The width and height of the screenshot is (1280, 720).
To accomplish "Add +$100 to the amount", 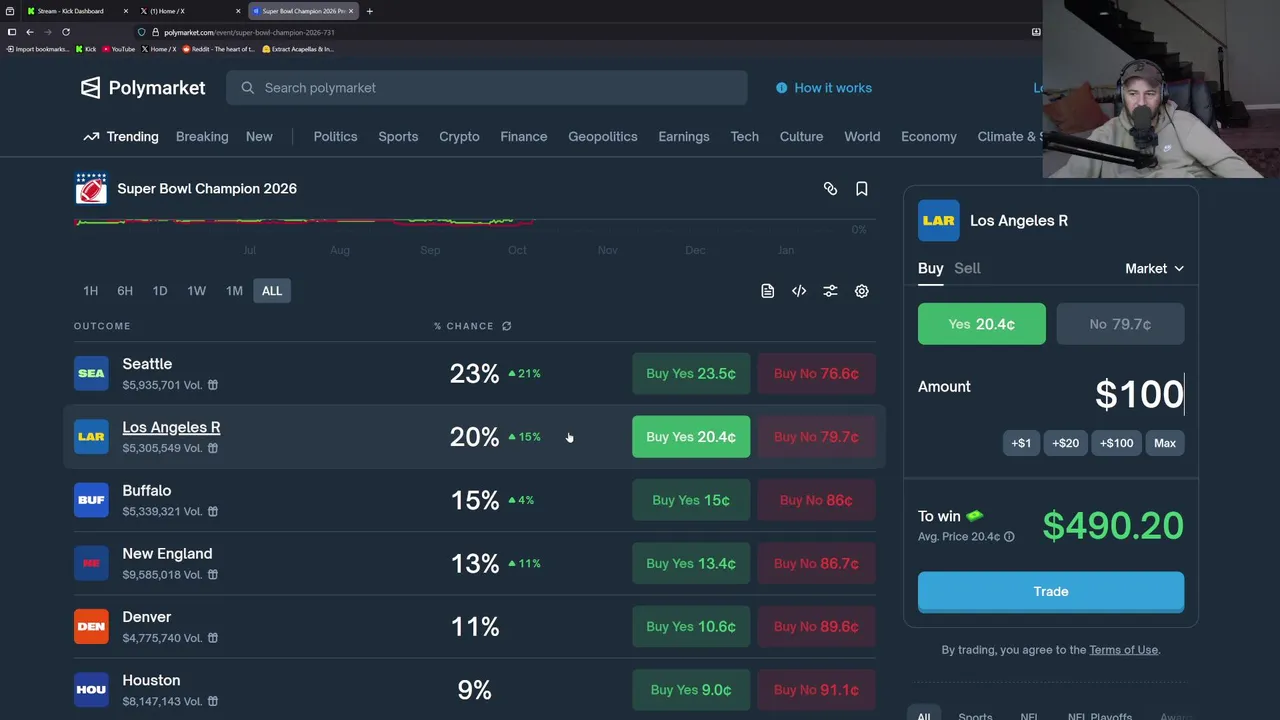I will (1116, 443).
